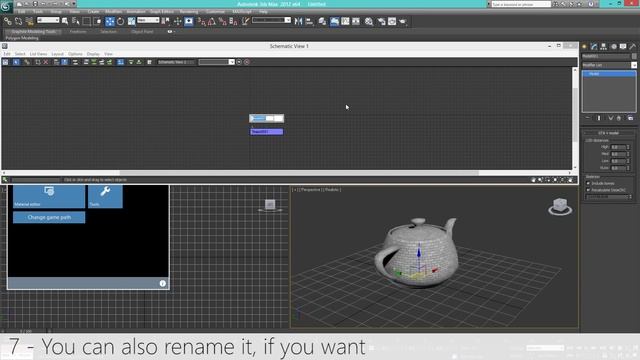Open the Select menu in Schematic View

20,54
